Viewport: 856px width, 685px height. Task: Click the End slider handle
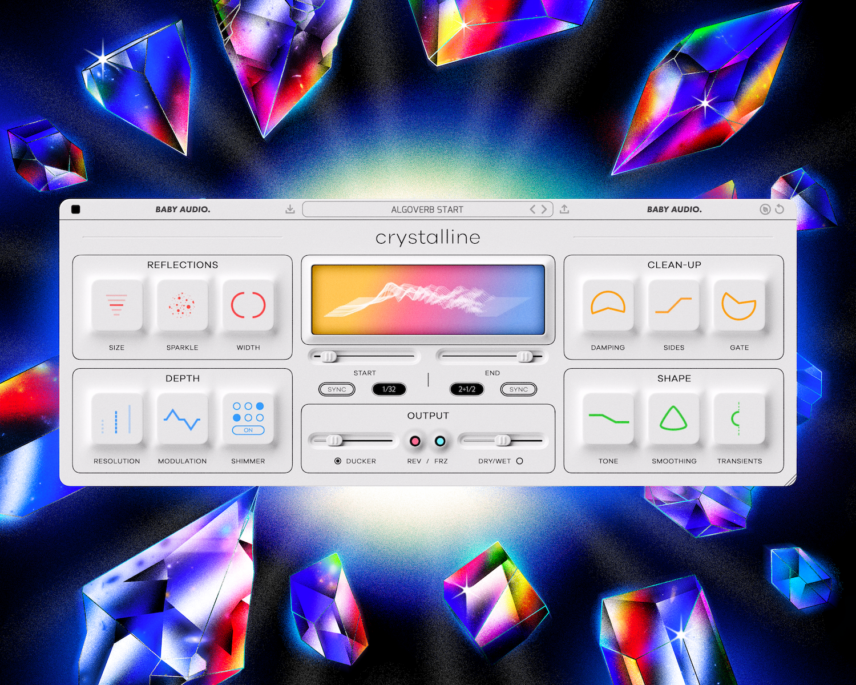click(x=525, y=356)
